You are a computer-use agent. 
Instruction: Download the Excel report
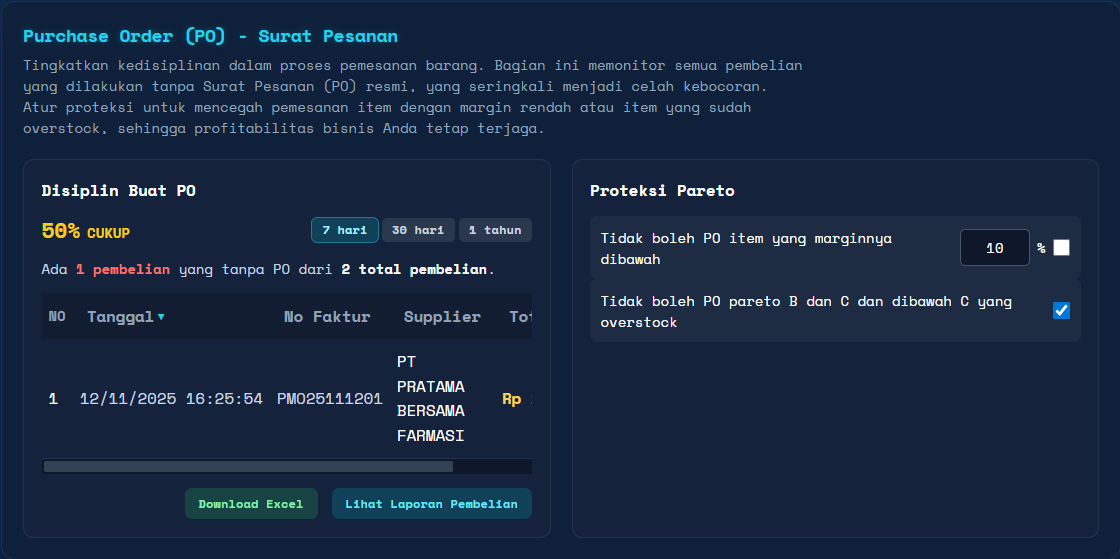[x=251, y=504]
